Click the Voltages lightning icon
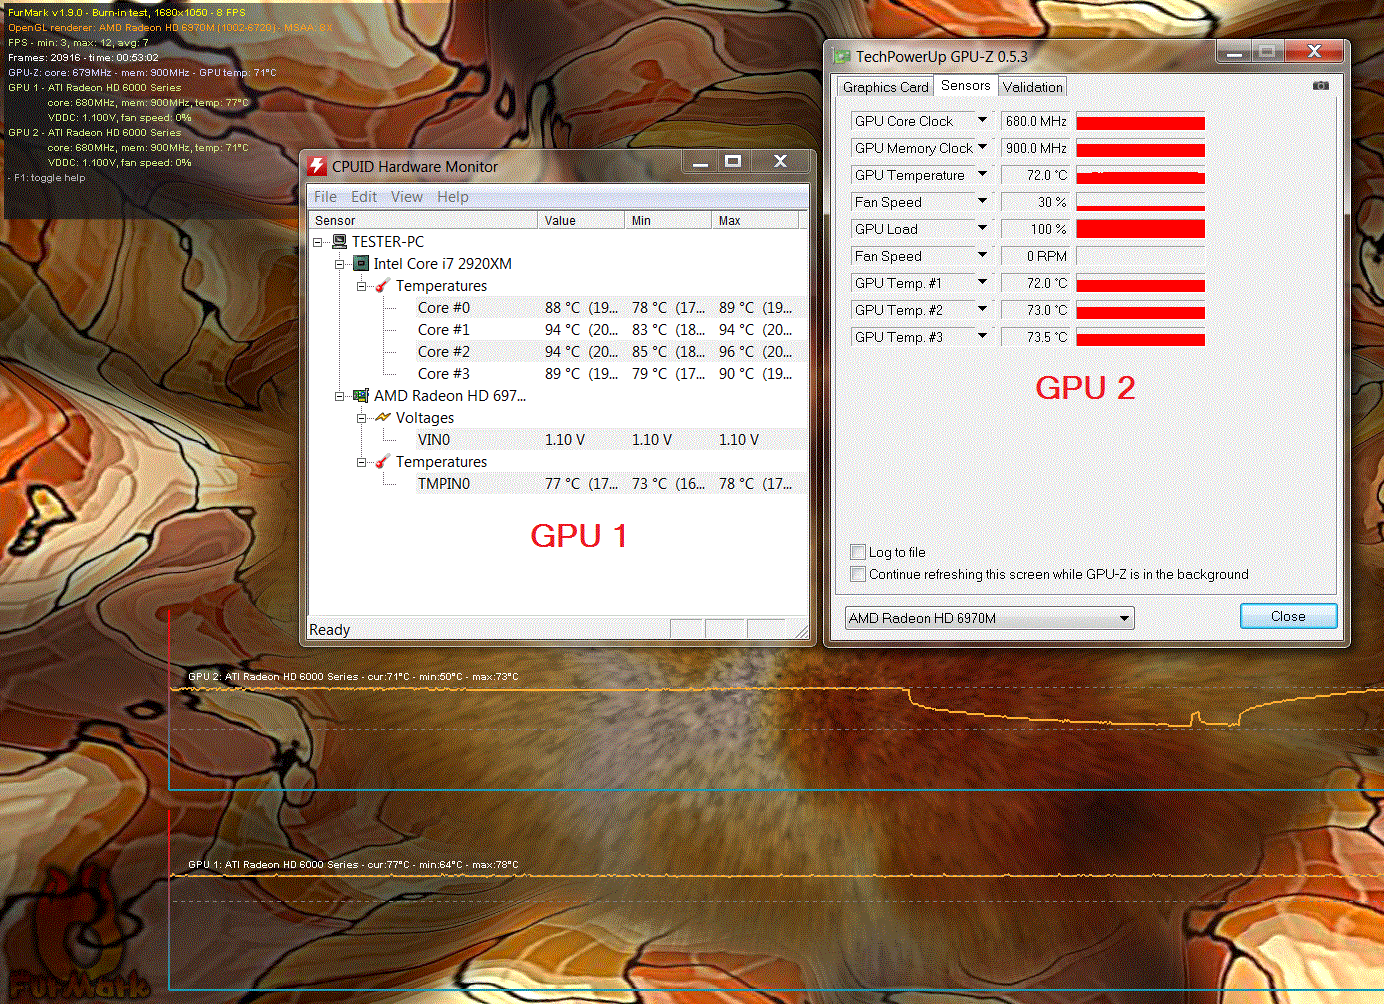This screenshot has width=1384, height=1005. 383,418
